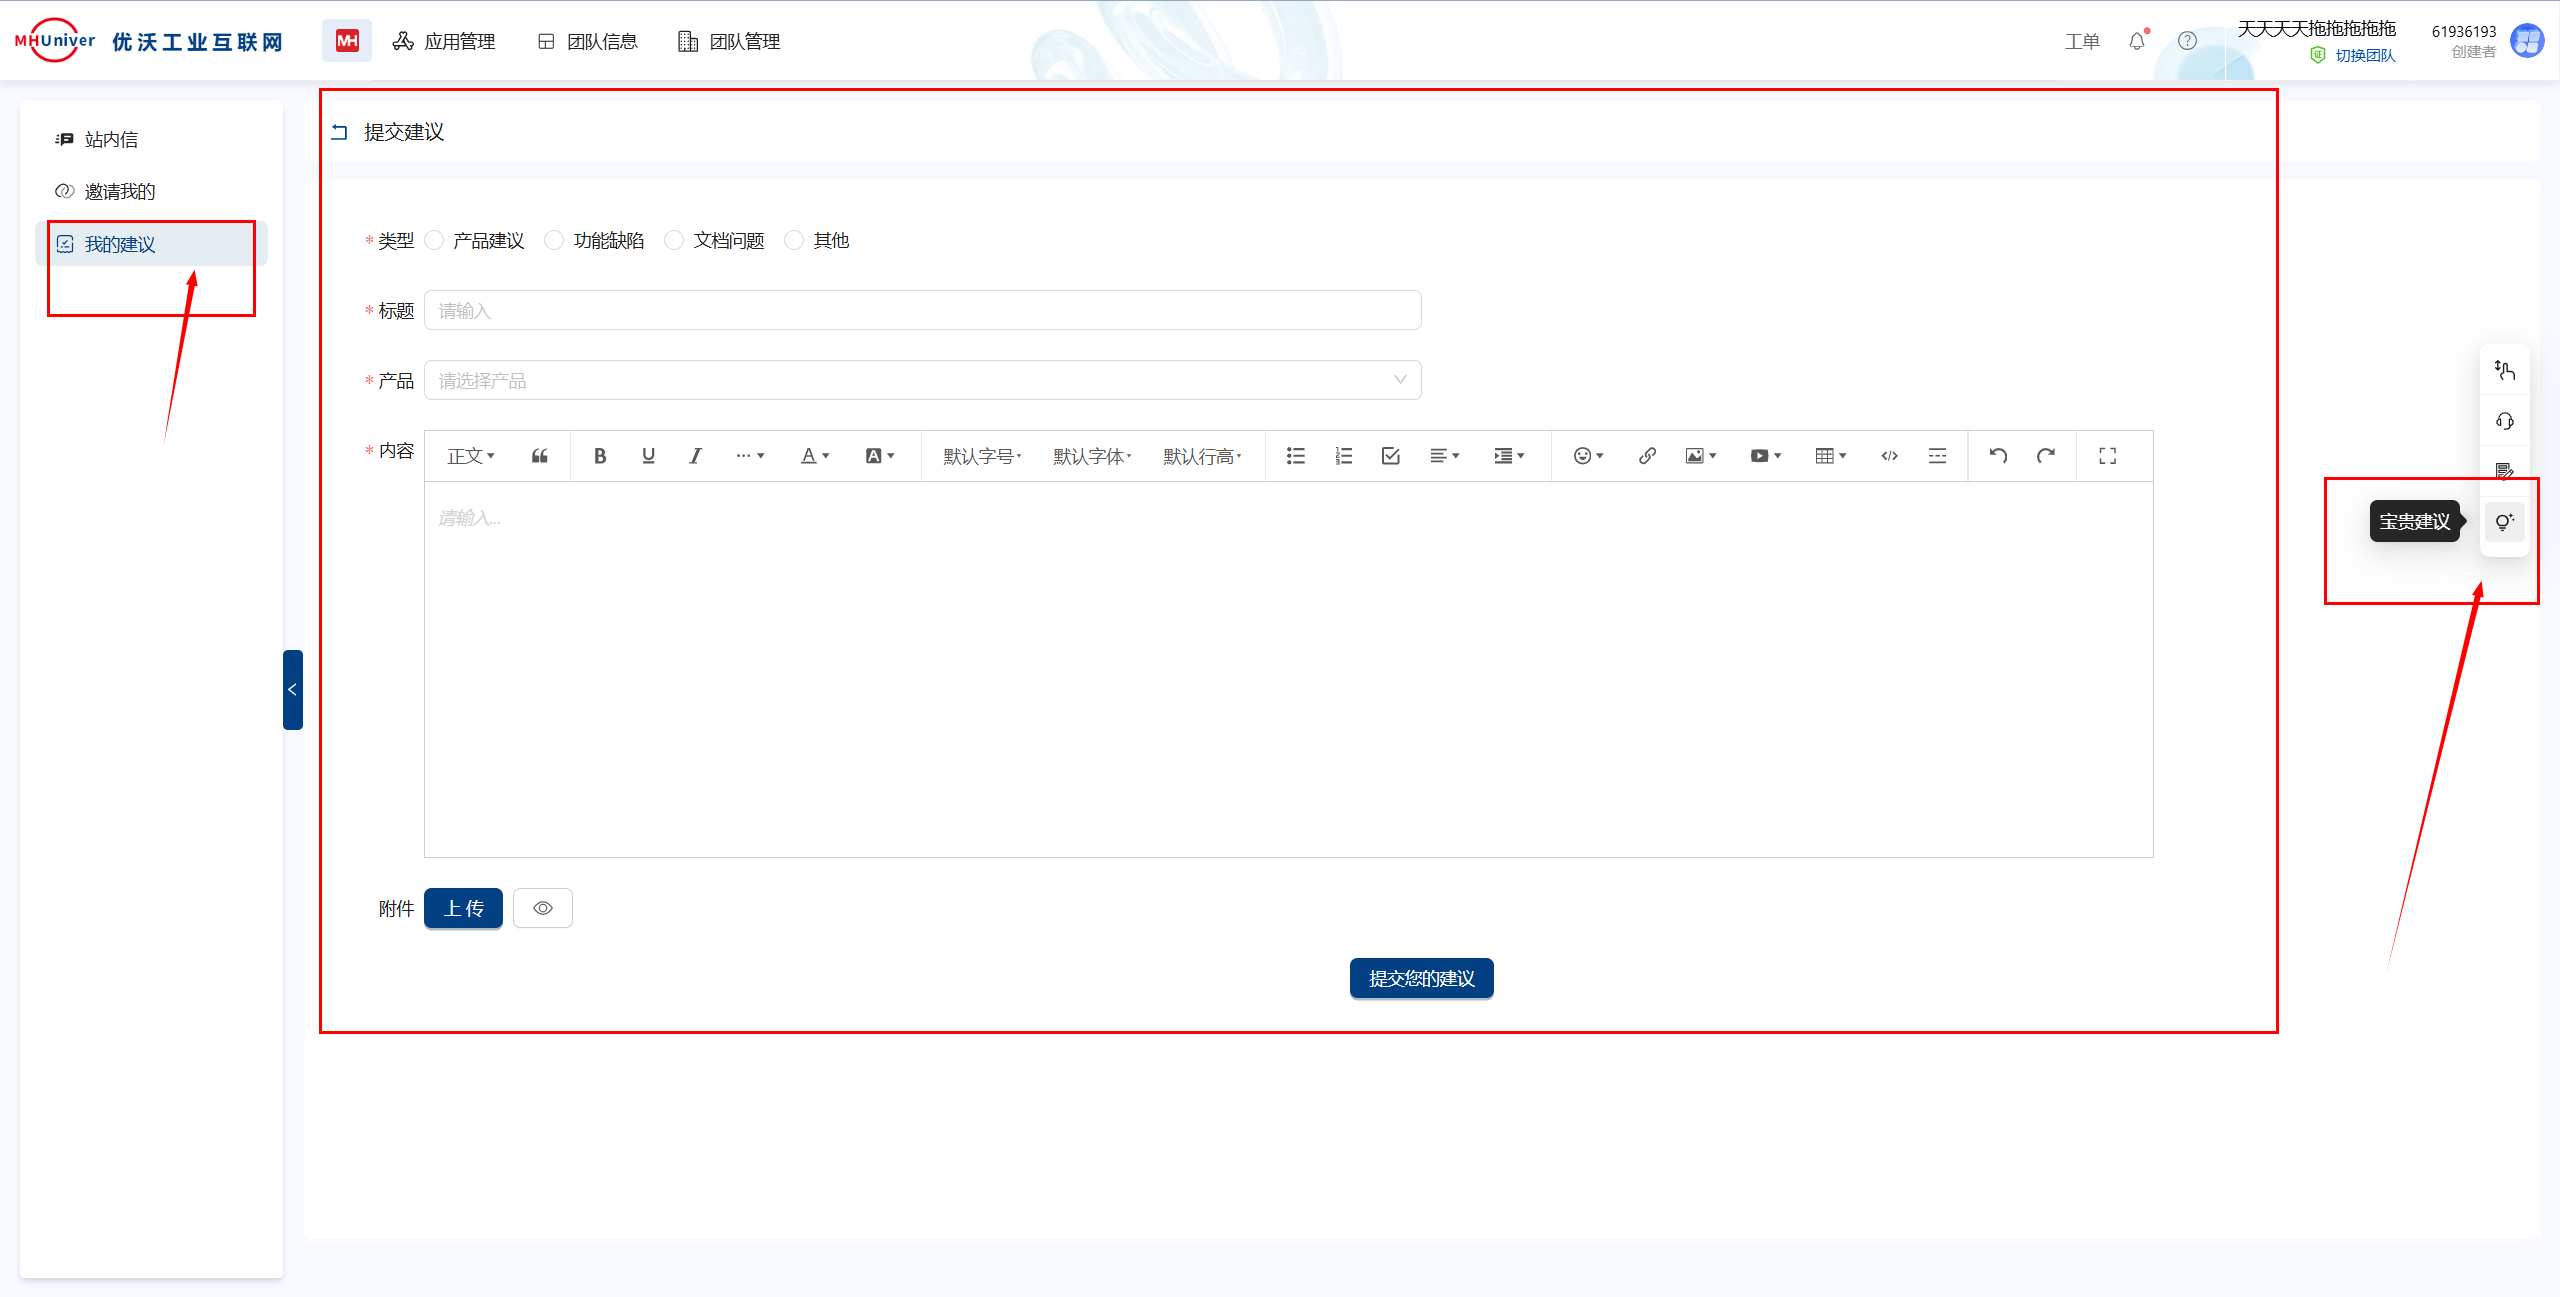This screenshot has width=2560, height=1297.
Task: Click the 上传 attachment button
Action: point(463,908)
